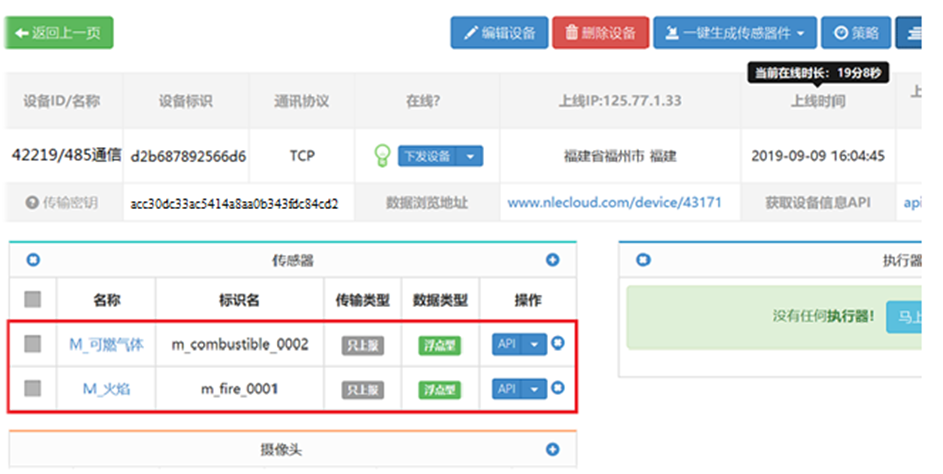Open the M_火焰 sensor link
This screenshot has width=943, height=474.
106,389
